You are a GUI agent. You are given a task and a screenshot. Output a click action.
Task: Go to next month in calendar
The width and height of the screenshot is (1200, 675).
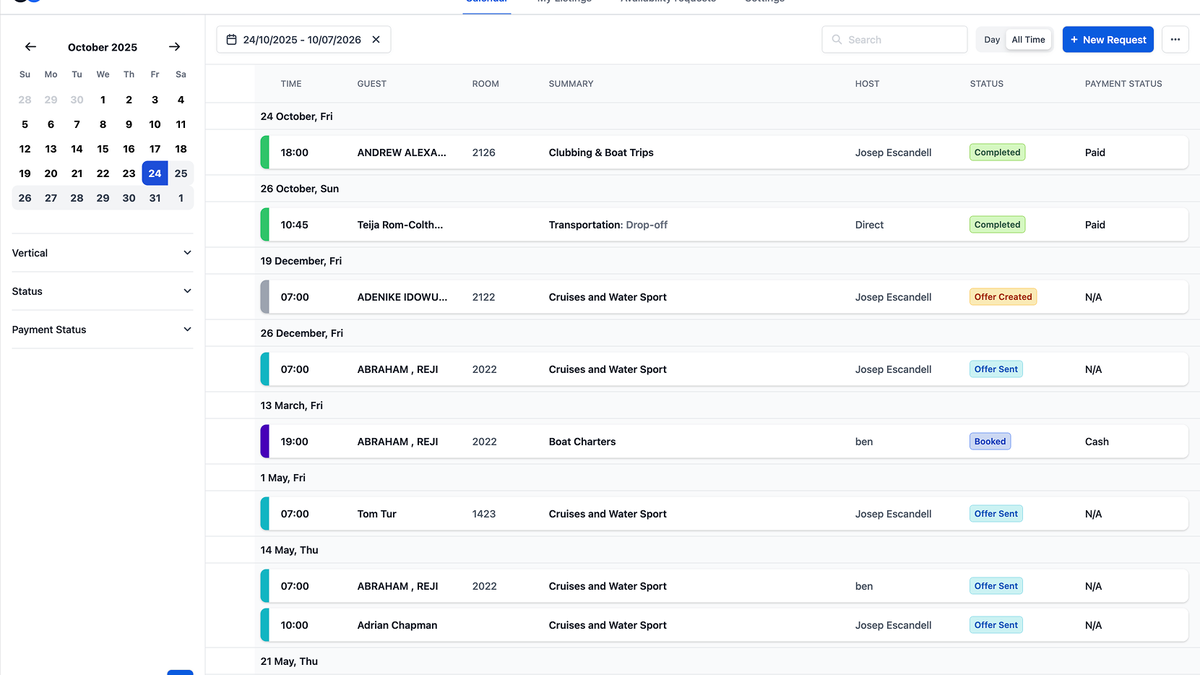point(175,47)
